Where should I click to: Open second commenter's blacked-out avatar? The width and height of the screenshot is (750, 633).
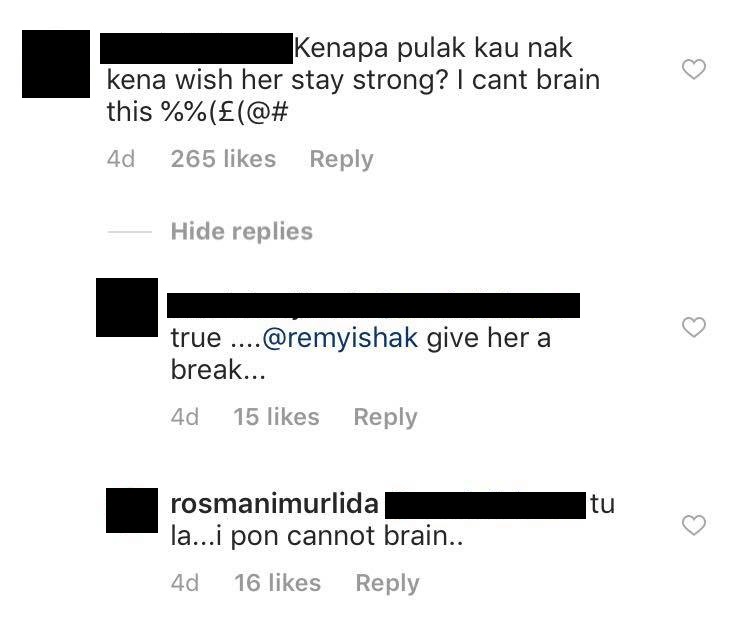pyautogui.click(x=127, y=307)
